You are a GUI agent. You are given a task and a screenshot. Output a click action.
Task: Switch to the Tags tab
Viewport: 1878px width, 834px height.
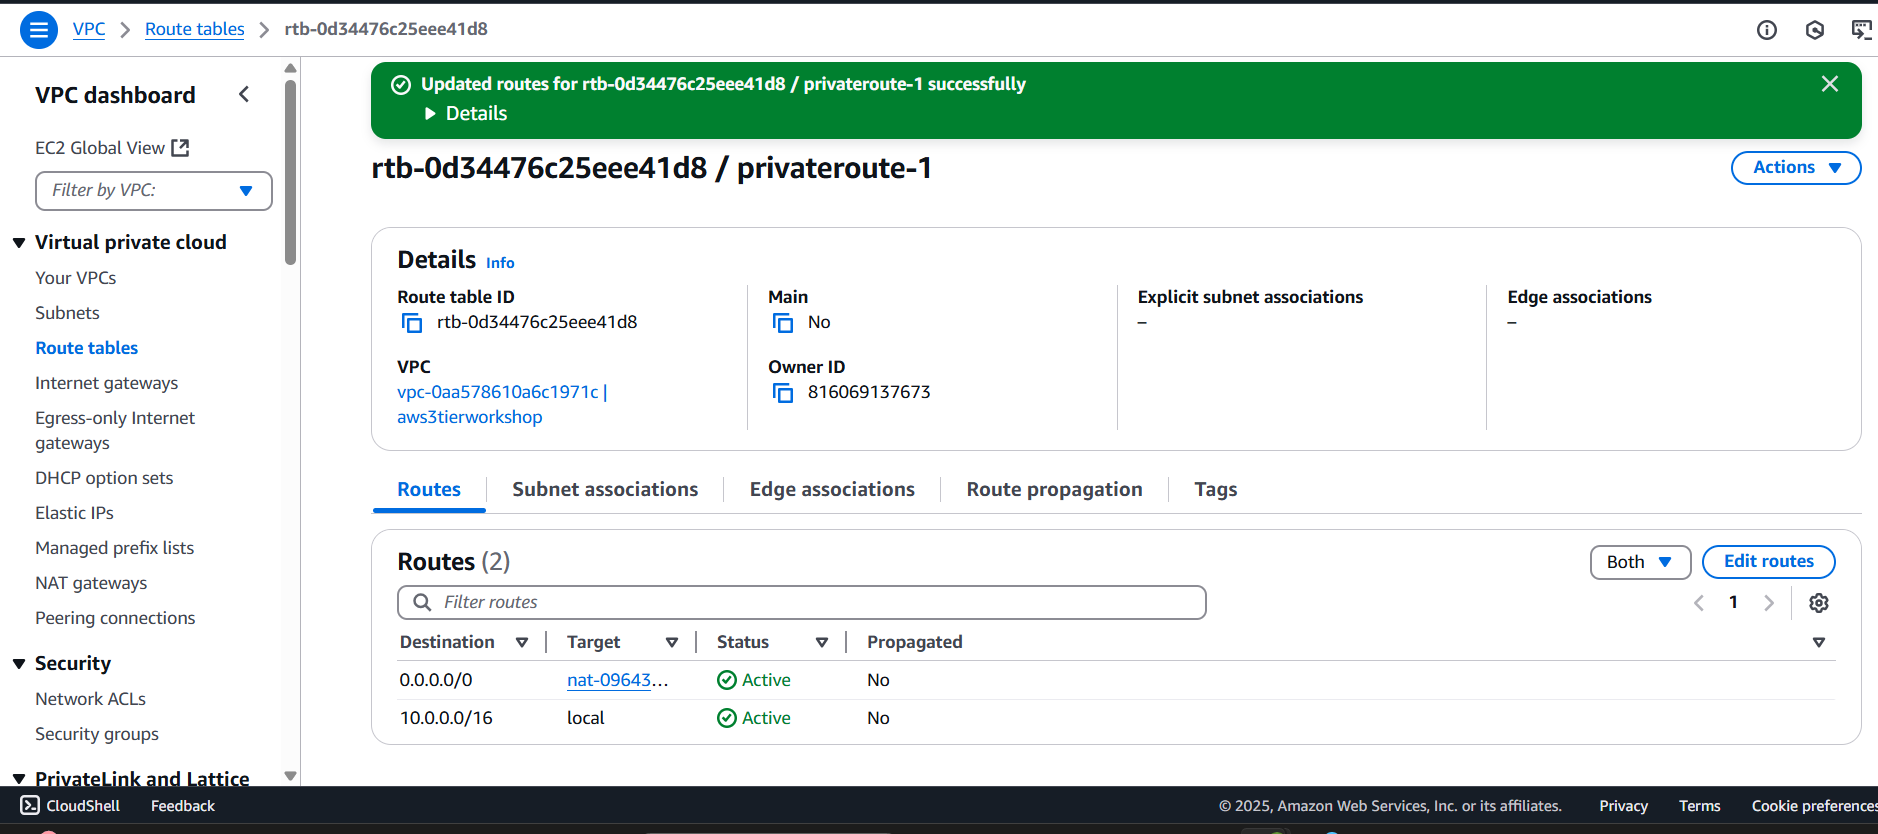coord(1216,489)
